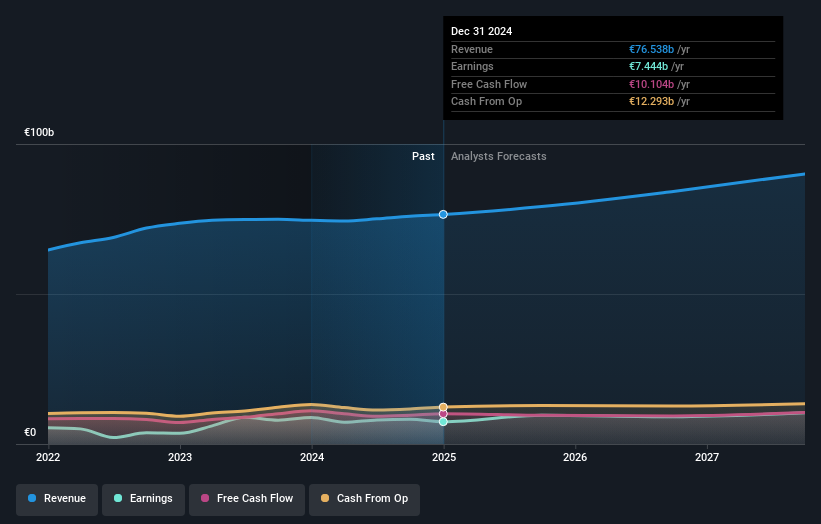The image size is (821, 524).
Task: Click the €100b y-axis label
Action: (x=39, y=132)
